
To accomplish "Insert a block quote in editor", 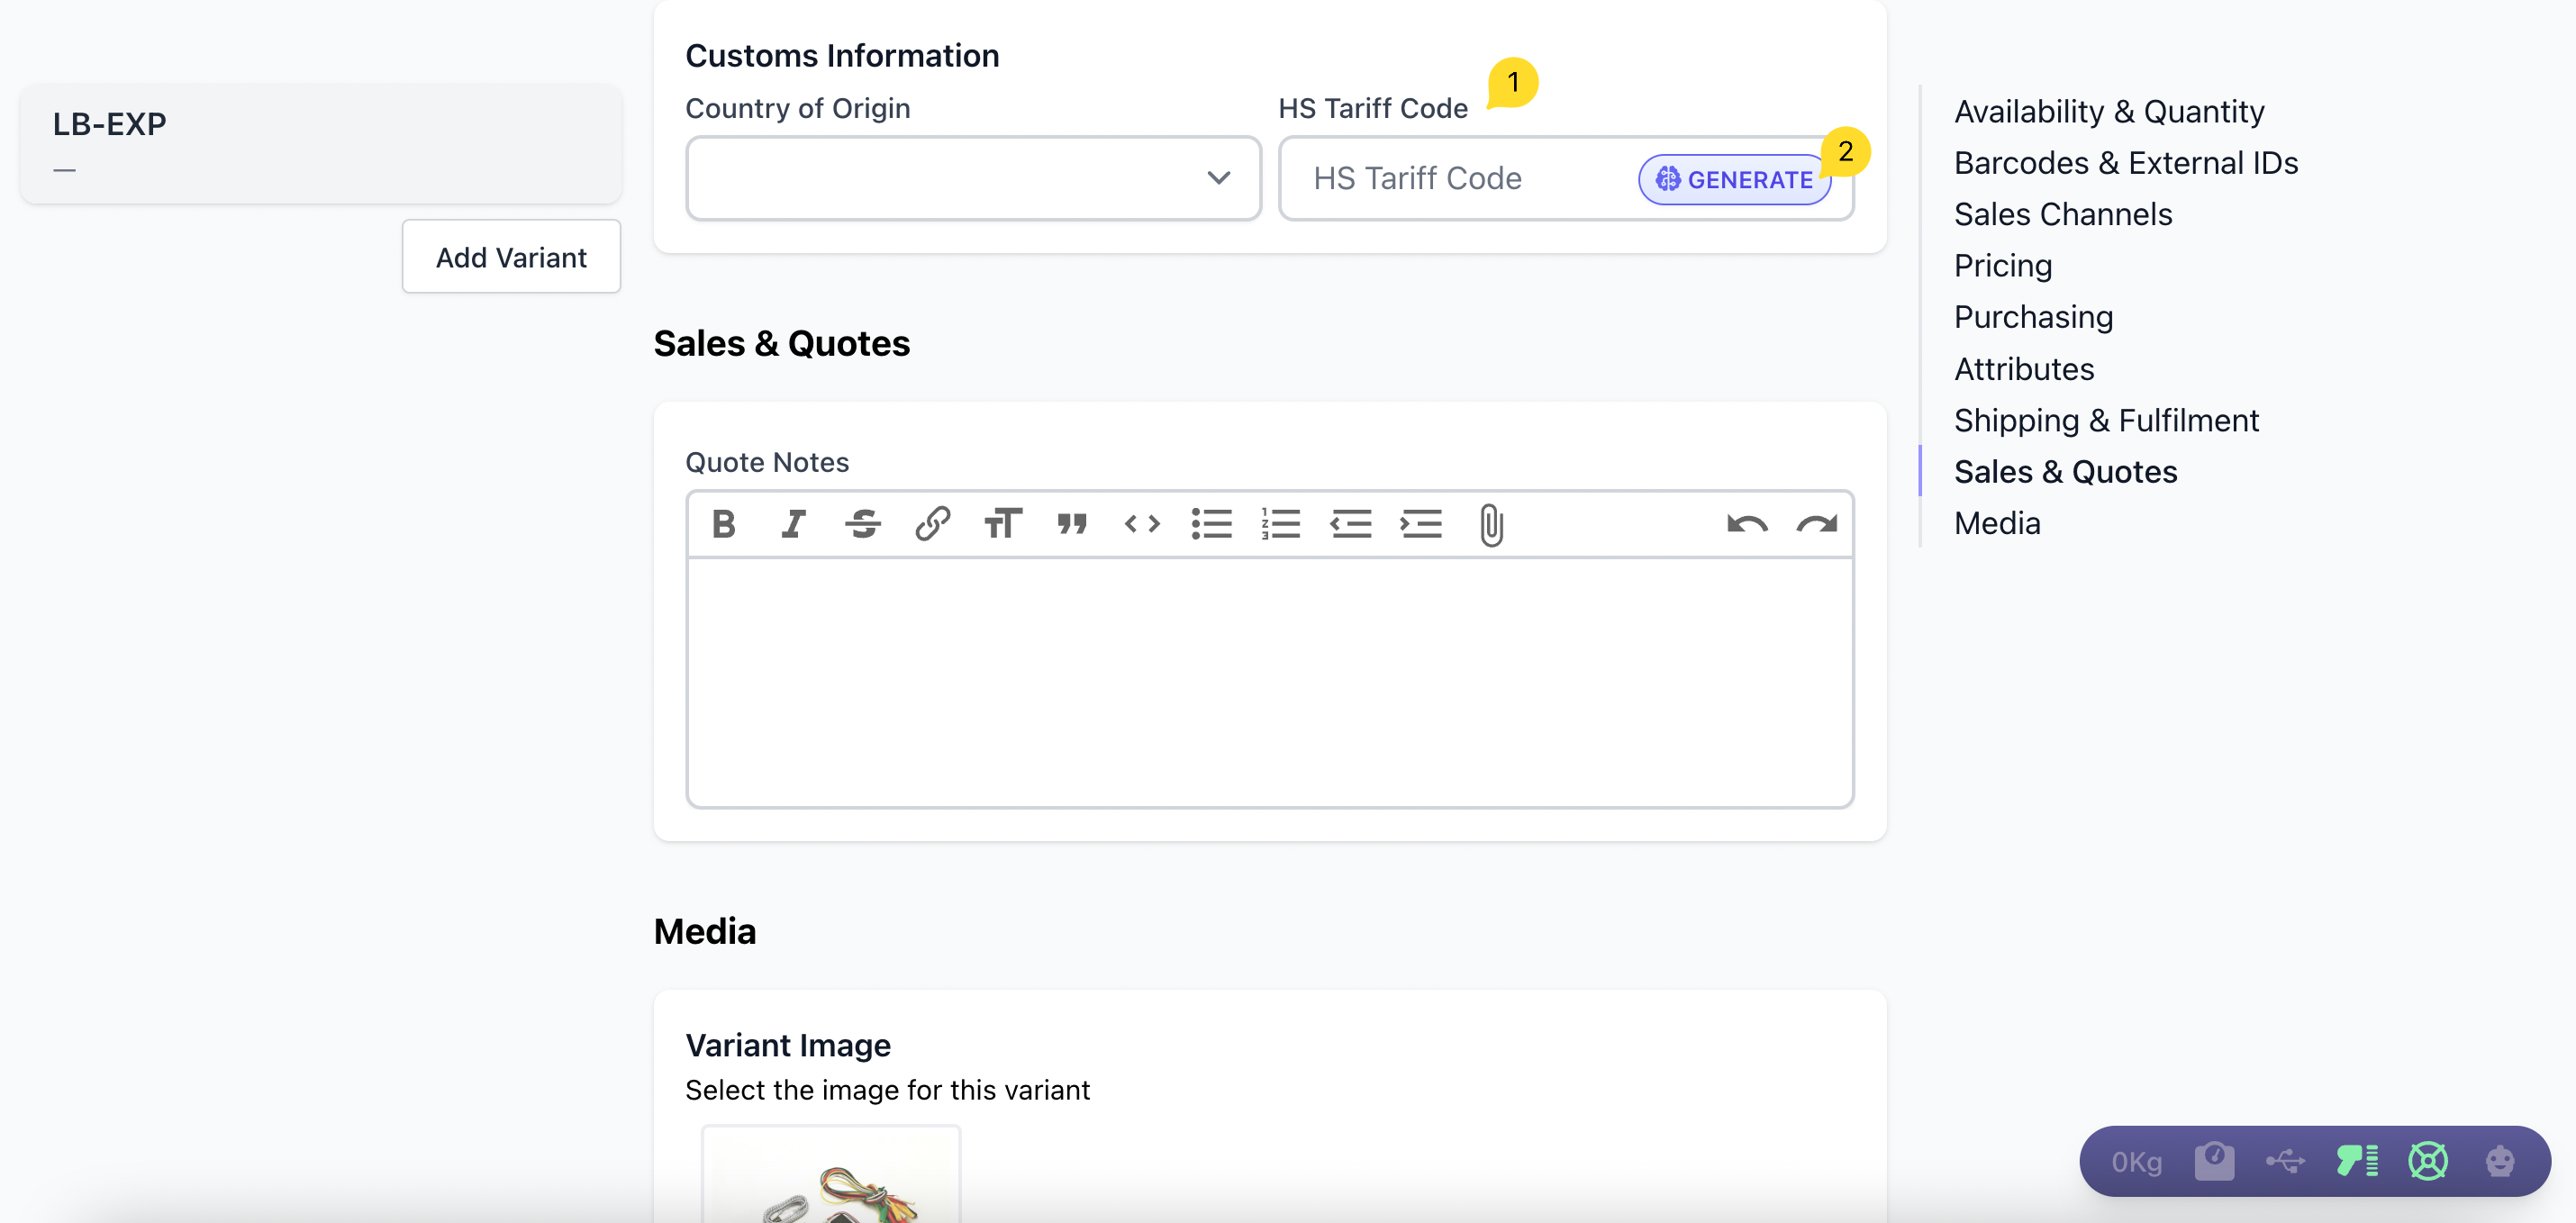I will 1072,524.
